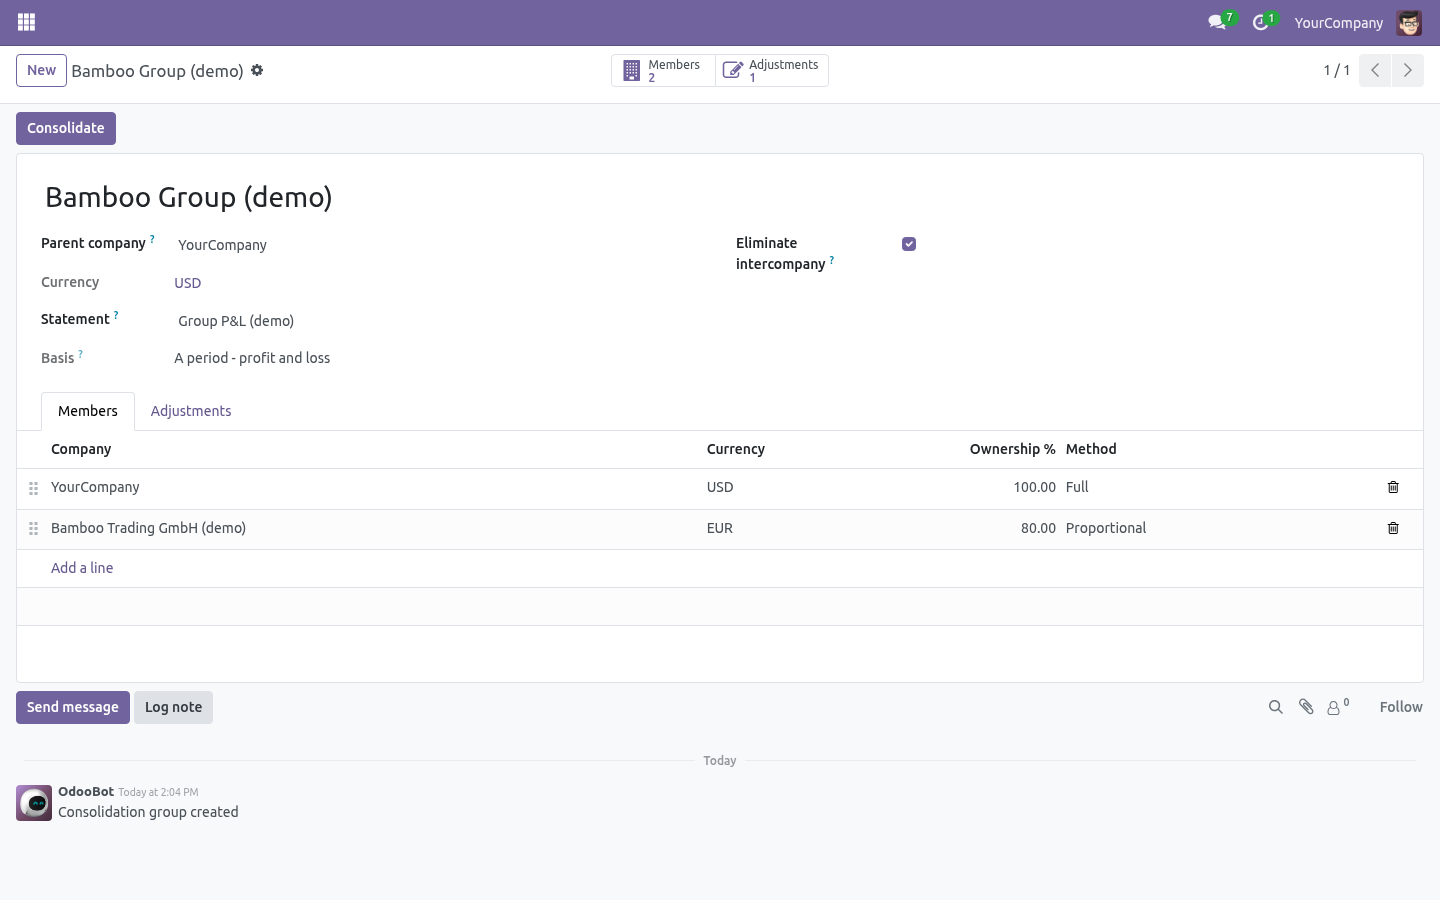Delete the Bamboo Trading GmbH row
Viewport: 1440px width, 900px height.
(x=1393, y=528)
